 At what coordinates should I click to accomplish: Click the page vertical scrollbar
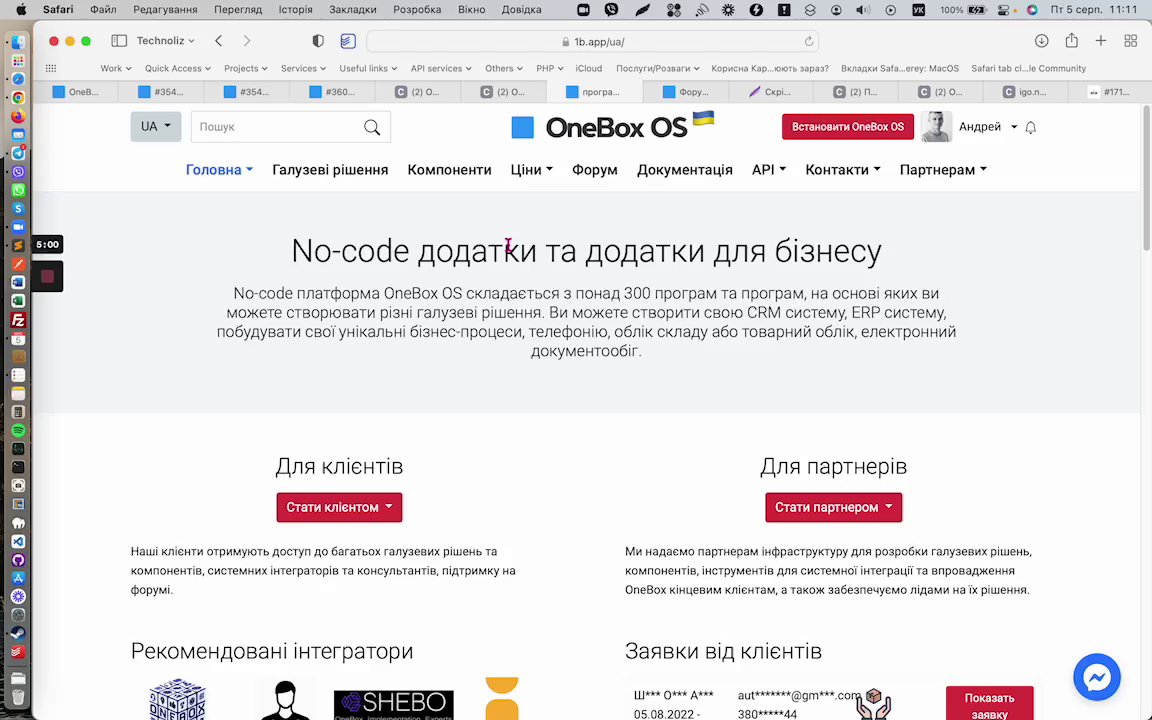click(x=1146, y=179)
